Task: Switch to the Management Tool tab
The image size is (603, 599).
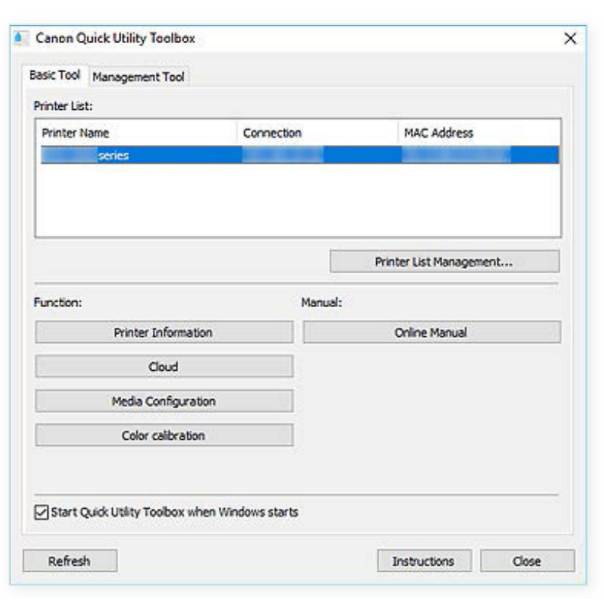Action: (x=138, y=77)
